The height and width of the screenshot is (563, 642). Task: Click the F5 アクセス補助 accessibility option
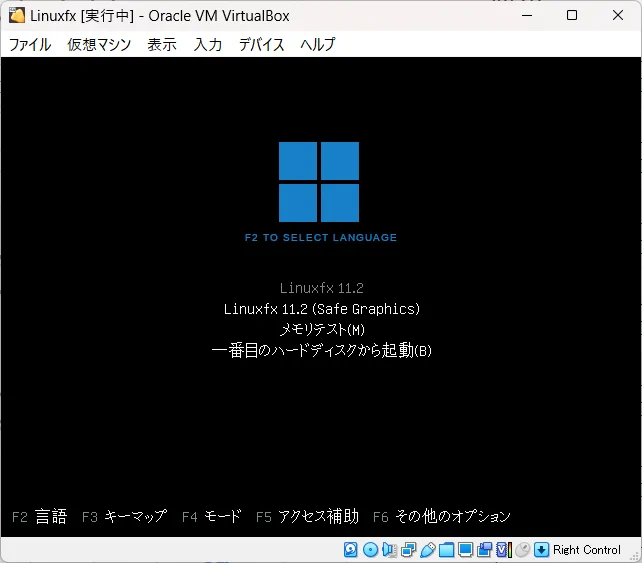point(307,516)
